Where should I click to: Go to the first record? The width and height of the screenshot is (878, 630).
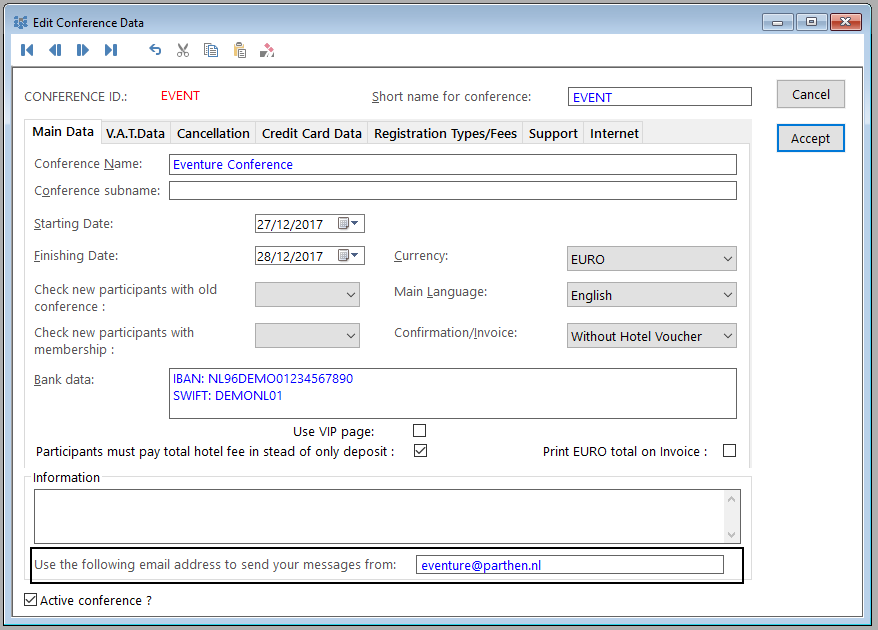click(27, 50)
